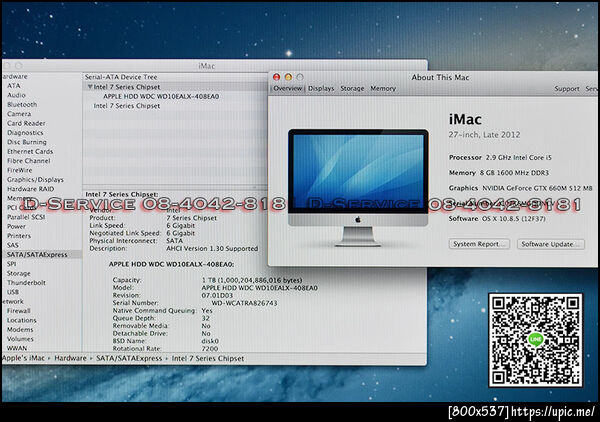Switch to the Memory tab
The height and width of the screenshot is (422, 600).
383,88
